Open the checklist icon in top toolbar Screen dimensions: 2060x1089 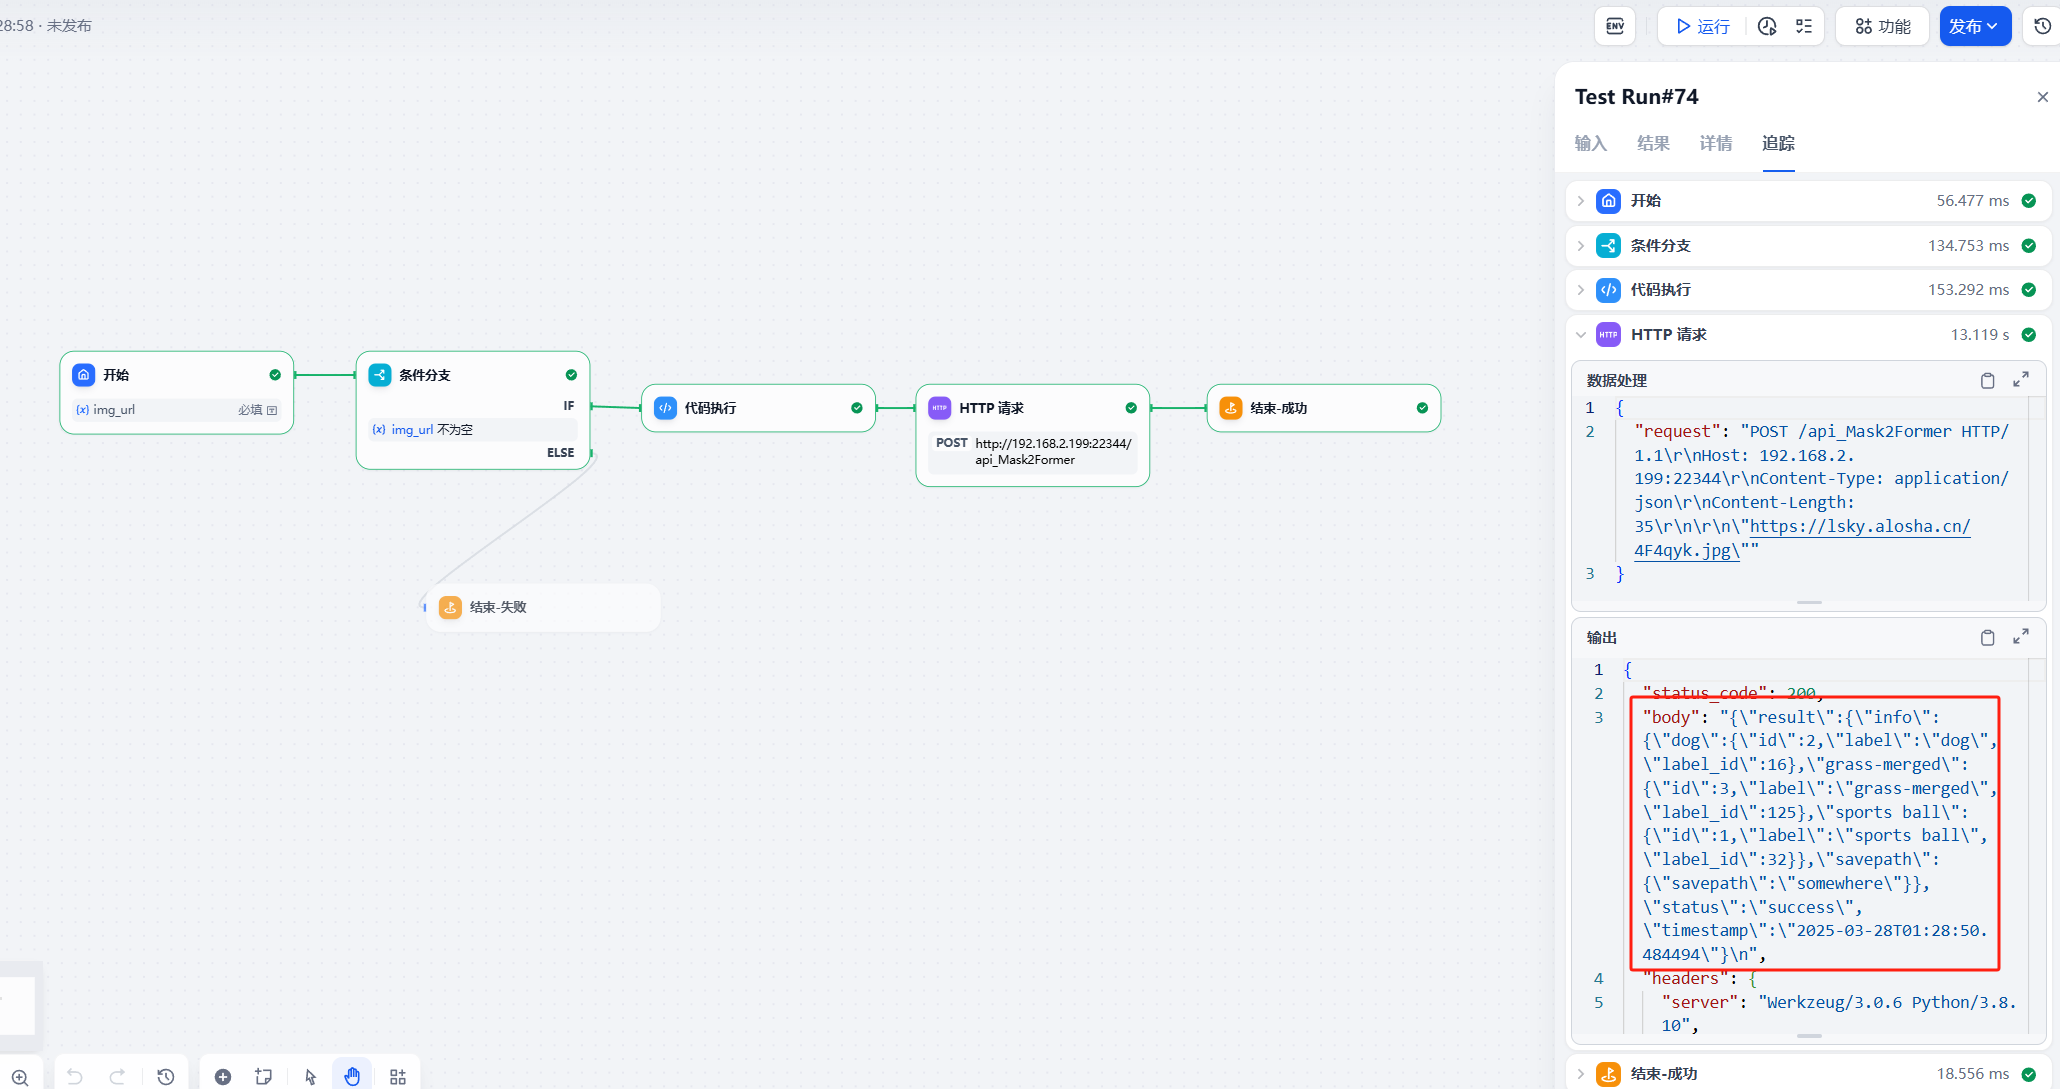point(1804,26)
